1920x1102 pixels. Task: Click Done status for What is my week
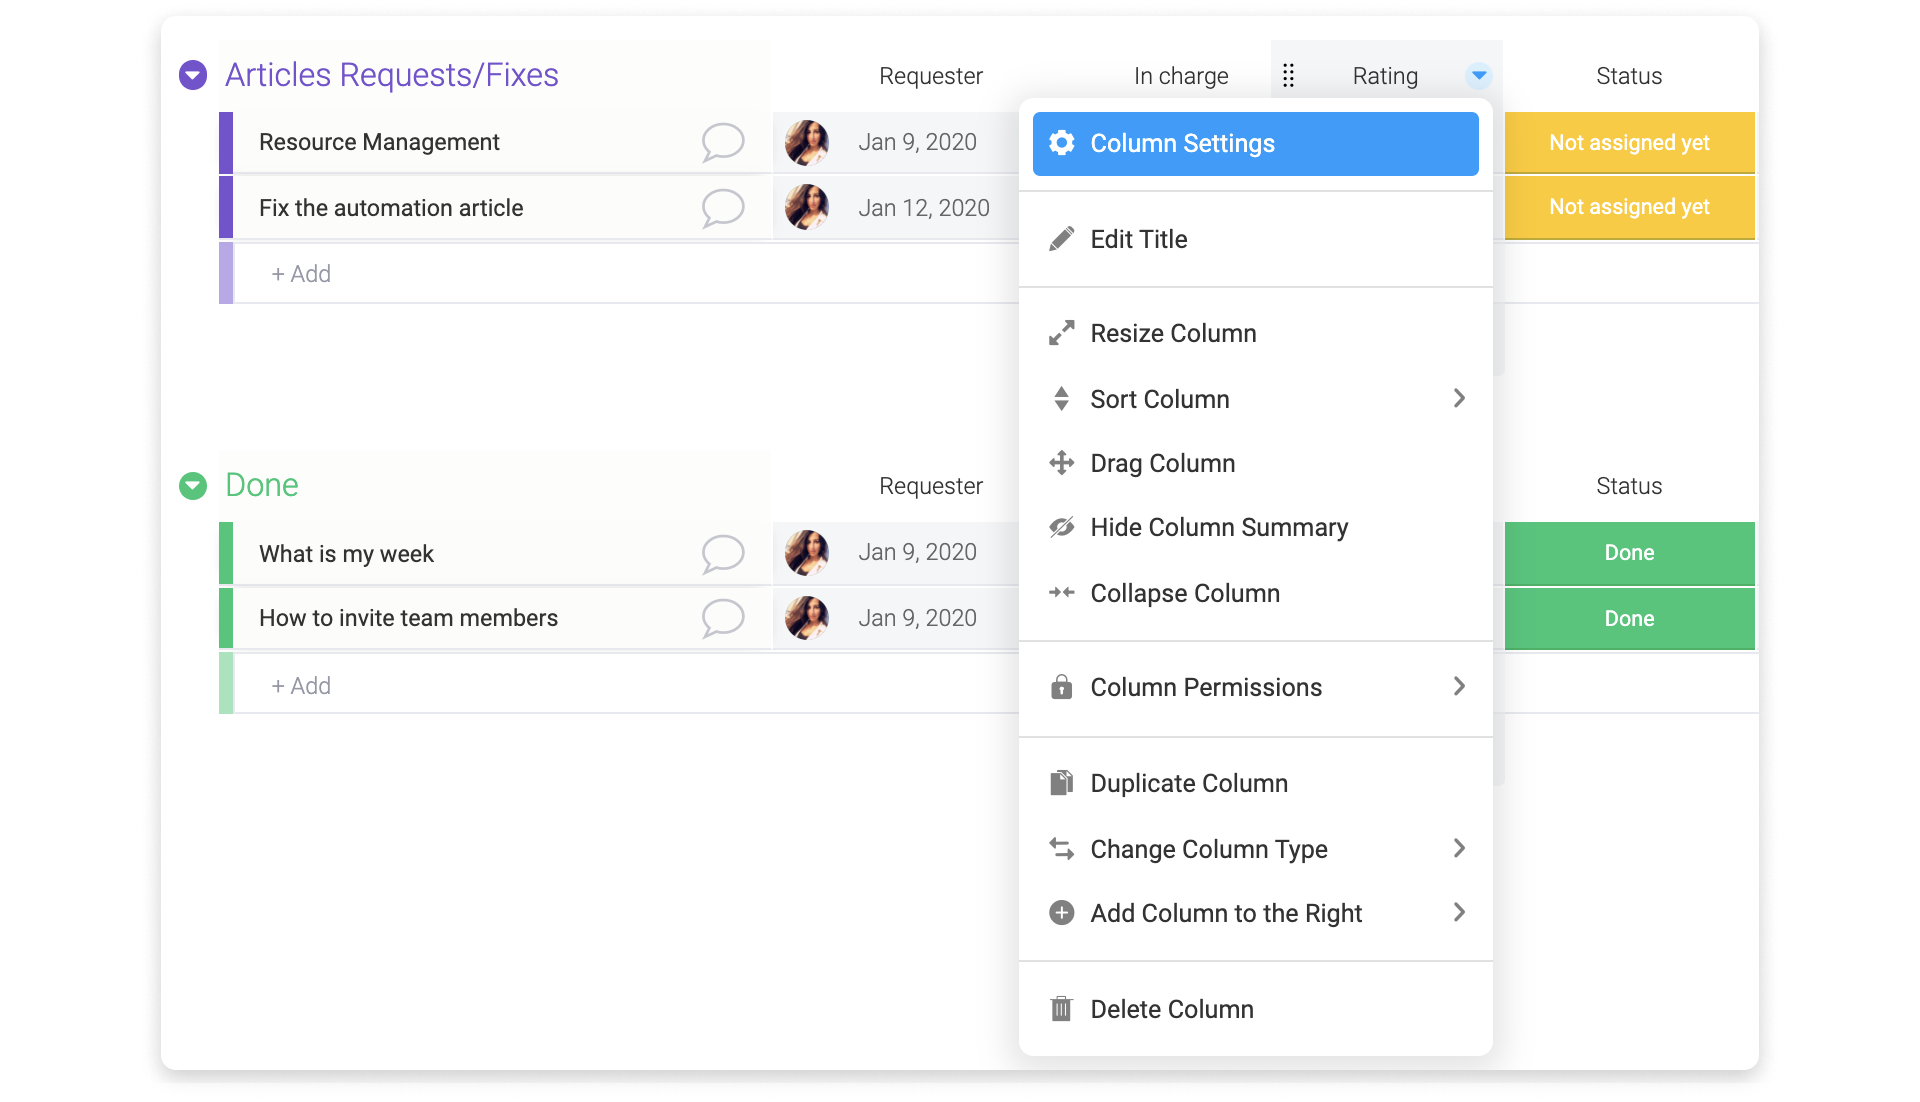[x=1629, y=553]
